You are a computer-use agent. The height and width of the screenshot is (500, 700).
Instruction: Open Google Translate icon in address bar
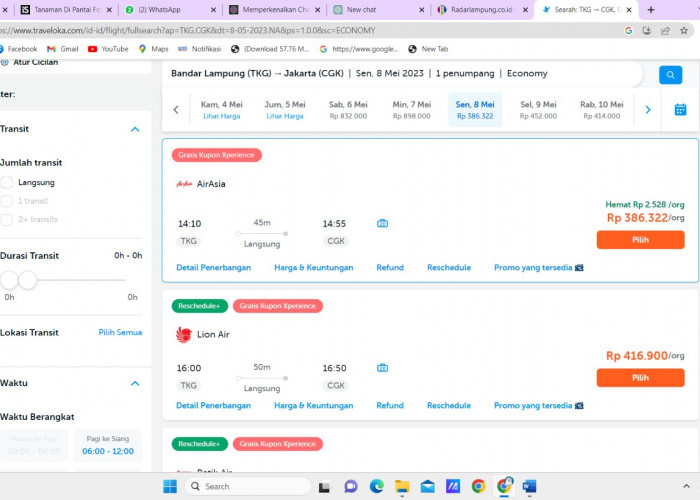point(629,30)
